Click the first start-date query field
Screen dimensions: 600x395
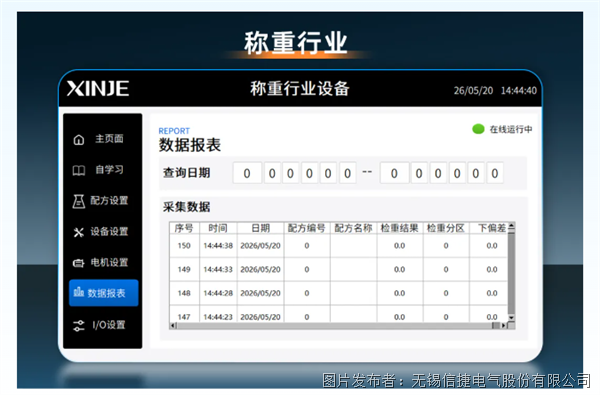tap(247, 173)
